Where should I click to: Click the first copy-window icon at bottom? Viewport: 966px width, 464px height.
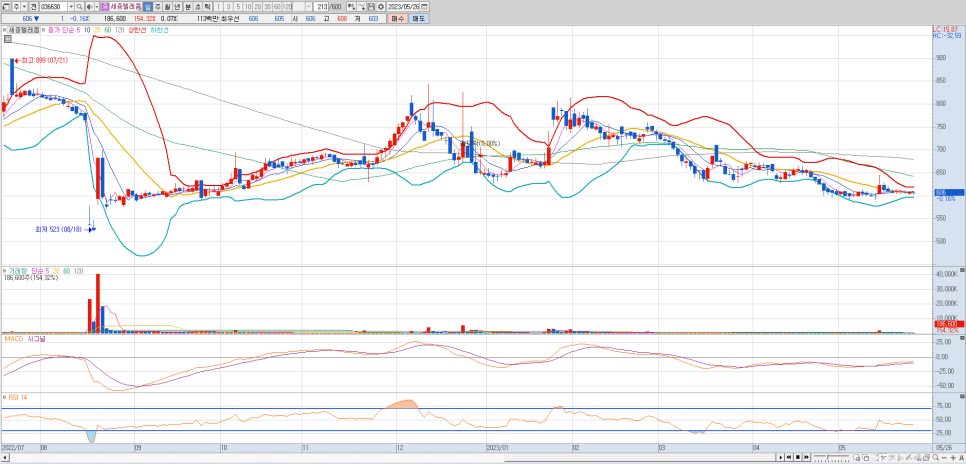856,457
